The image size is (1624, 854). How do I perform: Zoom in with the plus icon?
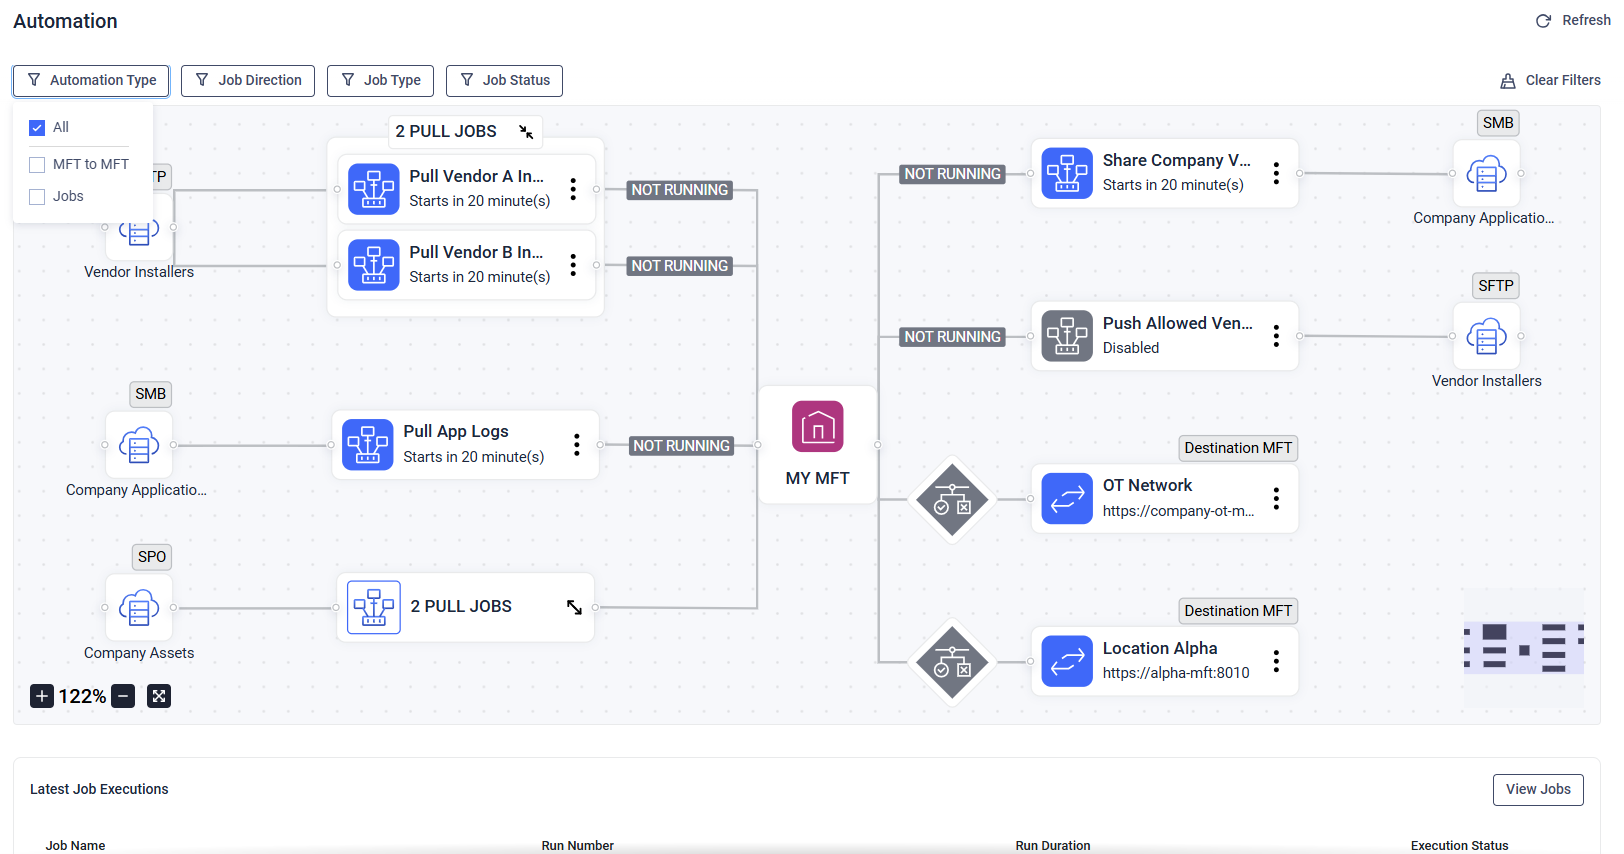tap(42, 696)
